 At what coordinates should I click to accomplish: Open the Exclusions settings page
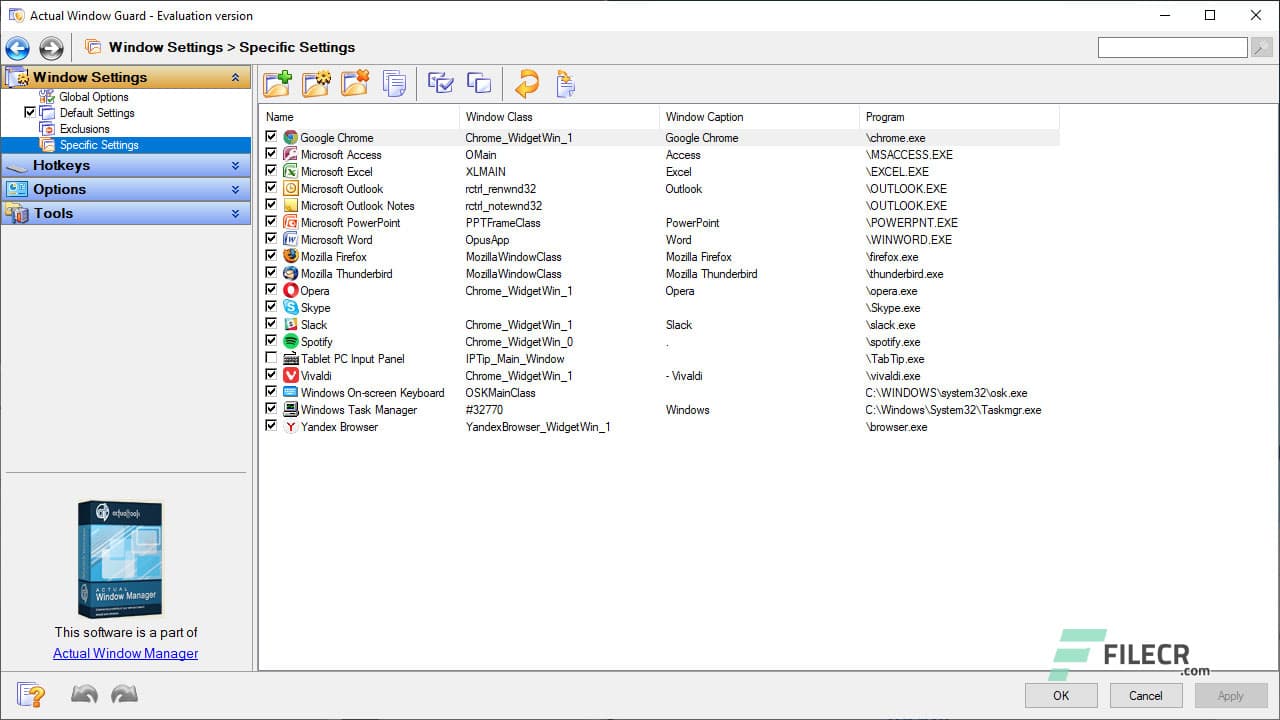pos(83,128)
